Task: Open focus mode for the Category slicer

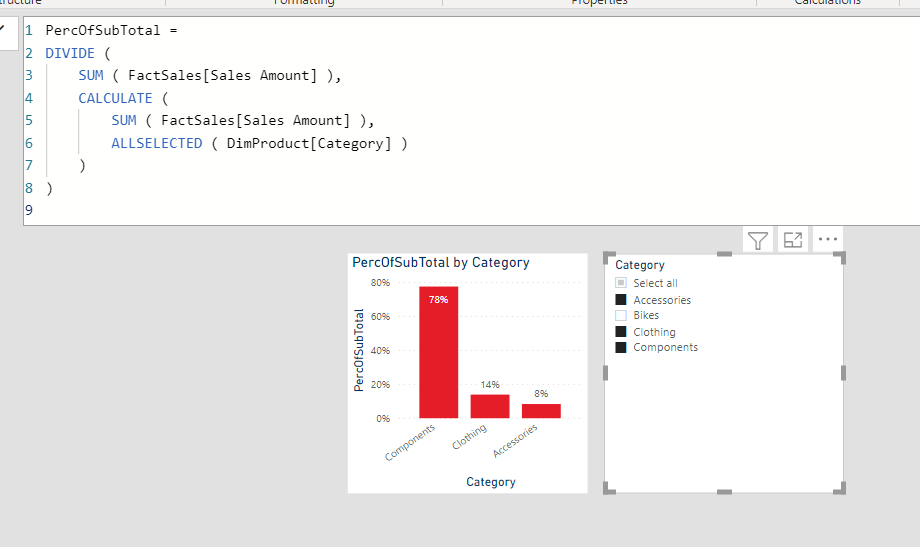Action: pyautogui.click(x=793, y=240)
